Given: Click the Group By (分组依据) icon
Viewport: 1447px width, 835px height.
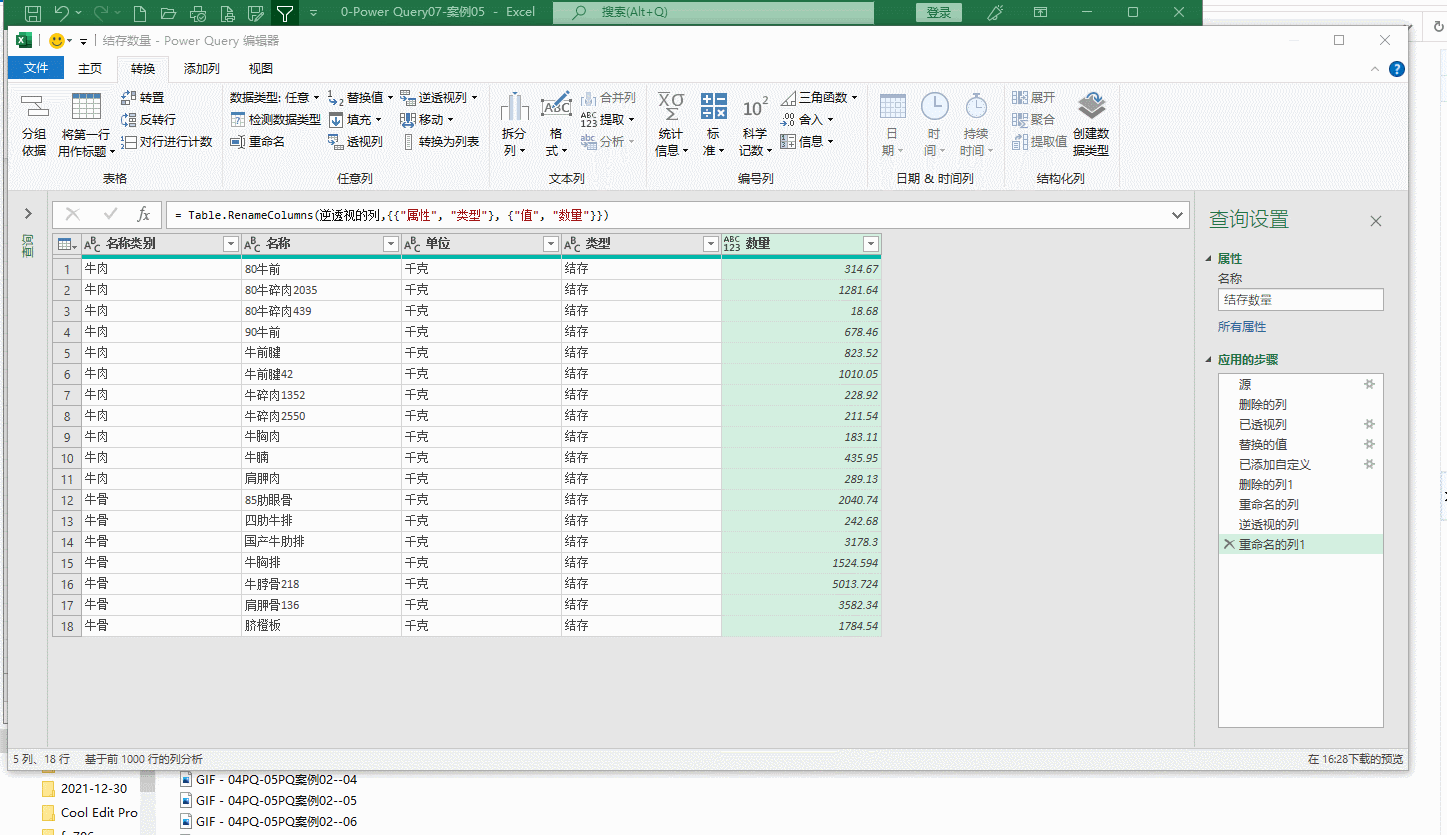Looking at the screenshot, I should 34,125.
